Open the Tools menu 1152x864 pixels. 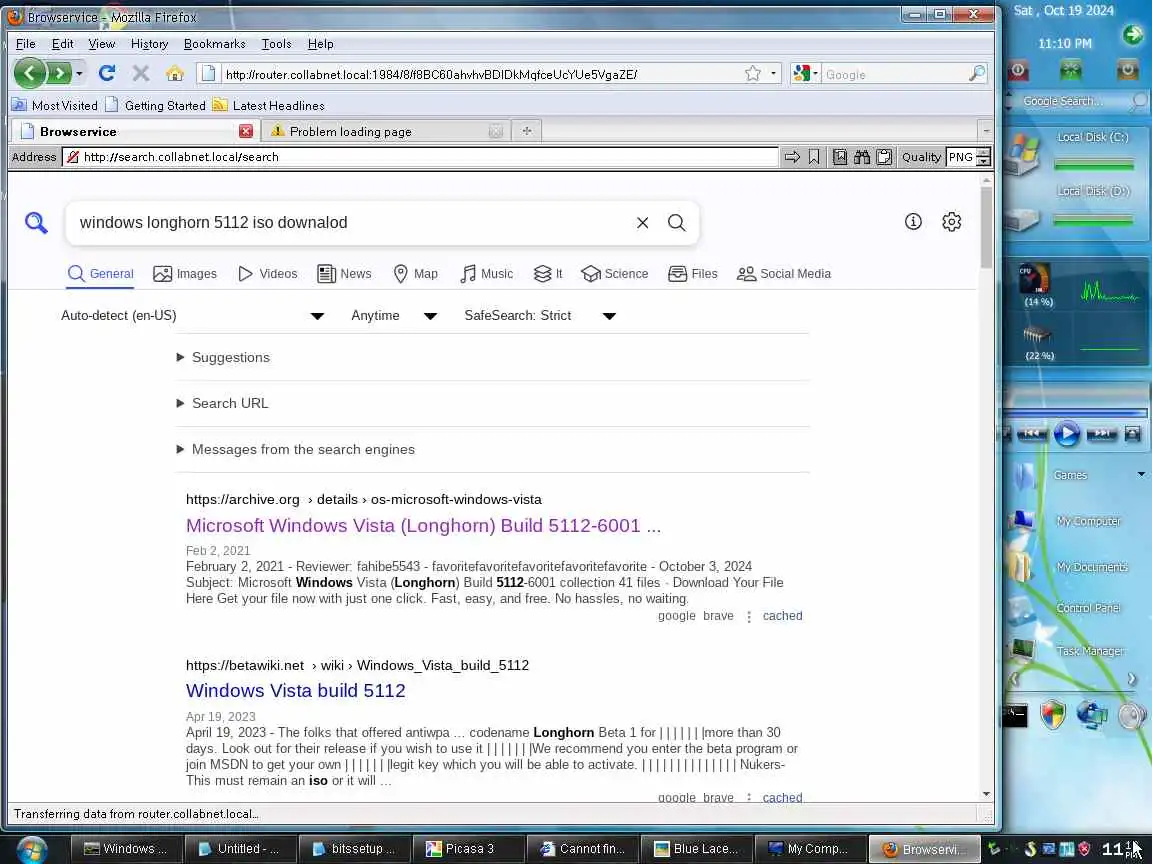tap(276, 44)
